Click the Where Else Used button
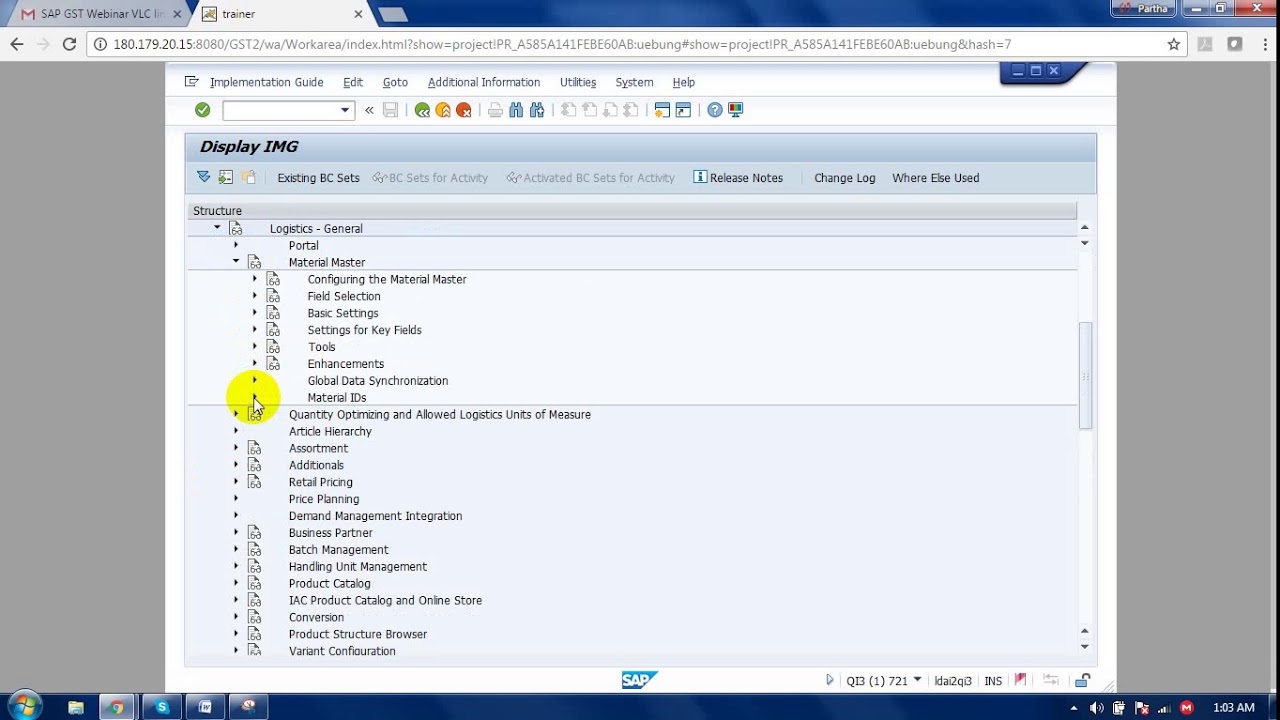The width and height of the screenshot is (1280, 720). point(935,178)
